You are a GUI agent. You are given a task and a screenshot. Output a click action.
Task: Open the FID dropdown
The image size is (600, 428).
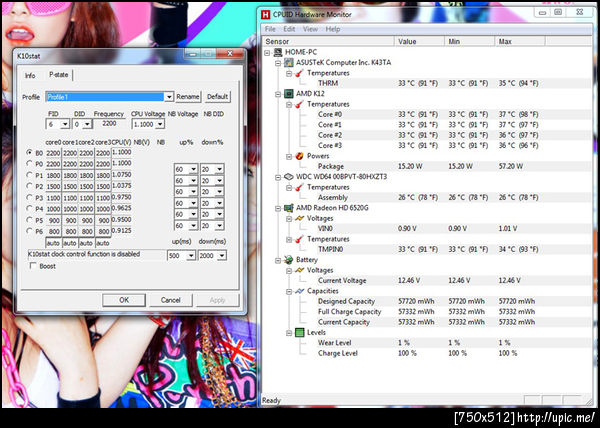(x=65, y=124)
